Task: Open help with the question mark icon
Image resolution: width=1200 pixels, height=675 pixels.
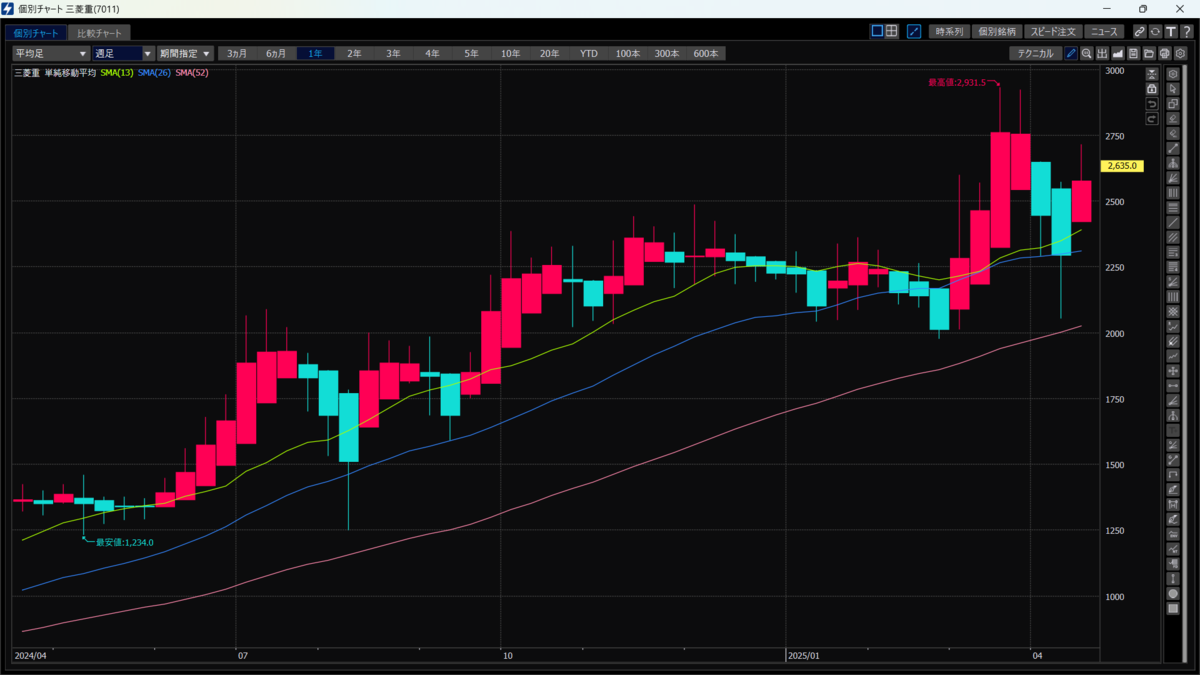Action: pos(1186,31)
